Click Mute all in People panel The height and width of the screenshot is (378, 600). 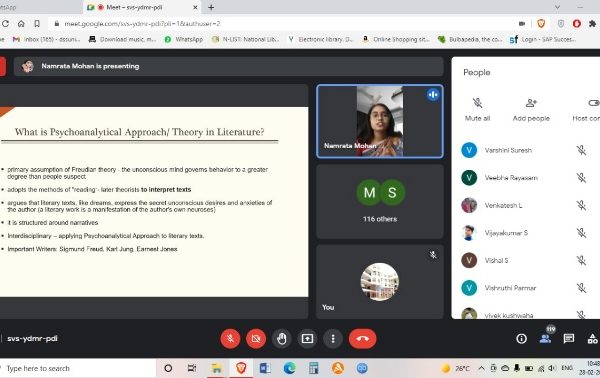(x=477, y=110)
